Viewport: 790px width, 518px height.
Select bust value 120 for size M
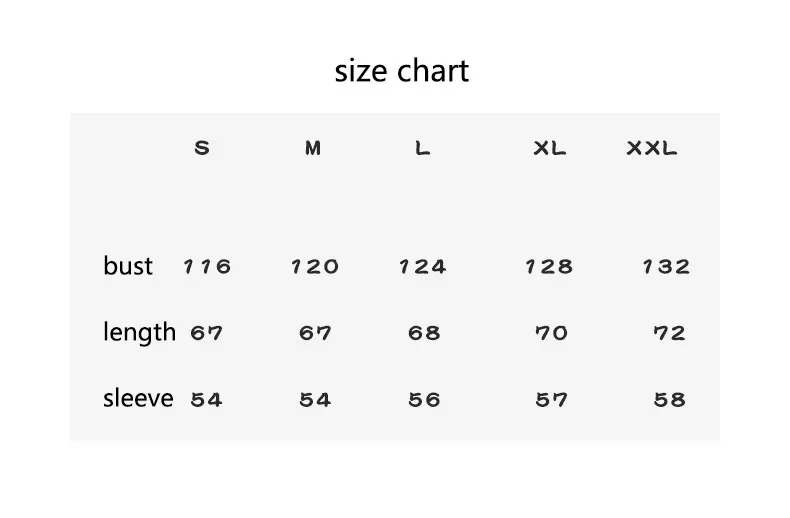[x=315, y=267]
